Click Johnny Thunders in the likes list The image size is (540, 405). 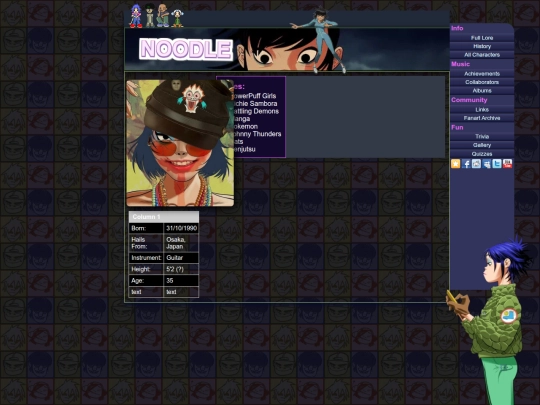(x=258, y=134)
